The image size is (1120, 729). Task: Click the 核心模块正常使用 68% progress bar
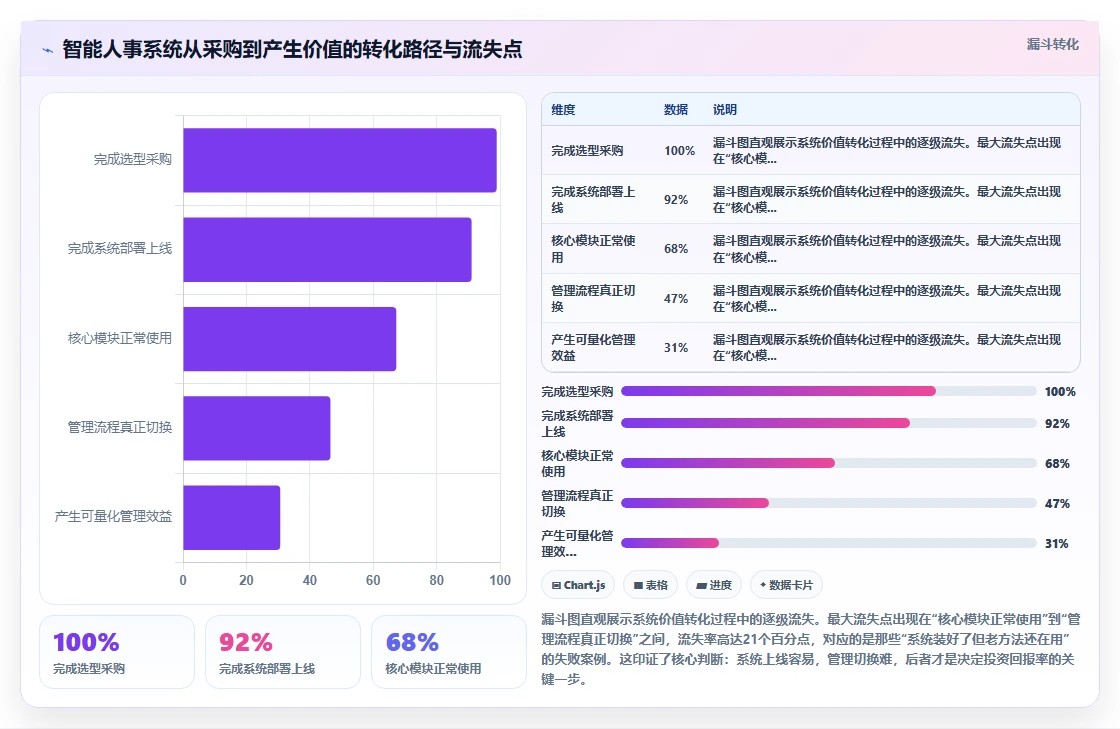[829, 463]
